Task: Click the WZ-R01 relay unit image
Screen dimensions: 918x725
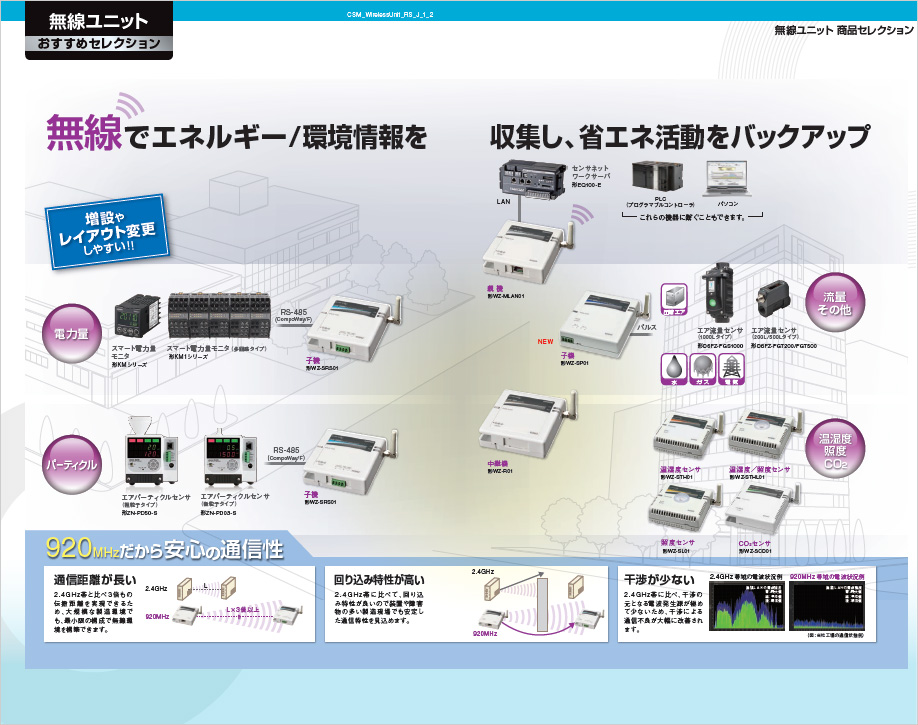Action: point(528,425)
